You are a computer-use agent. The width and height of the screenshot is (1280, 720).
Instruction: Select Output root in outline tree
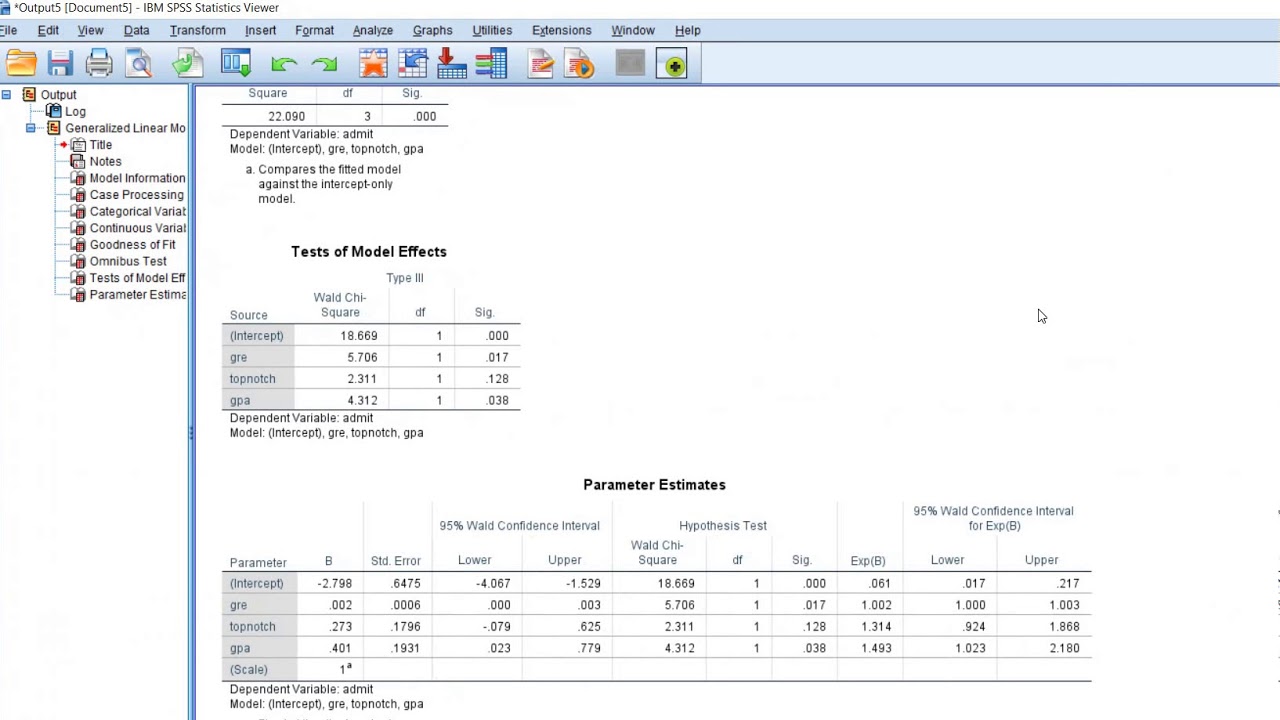point(58,95)
